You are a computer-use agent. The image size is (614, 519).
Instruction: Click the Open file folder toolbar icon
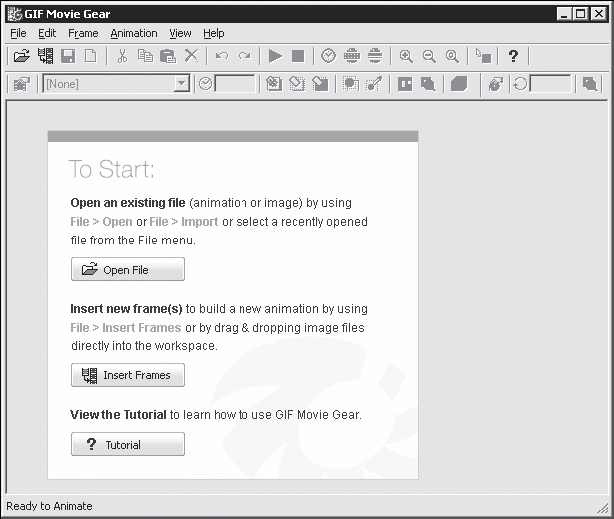point(21,57)
